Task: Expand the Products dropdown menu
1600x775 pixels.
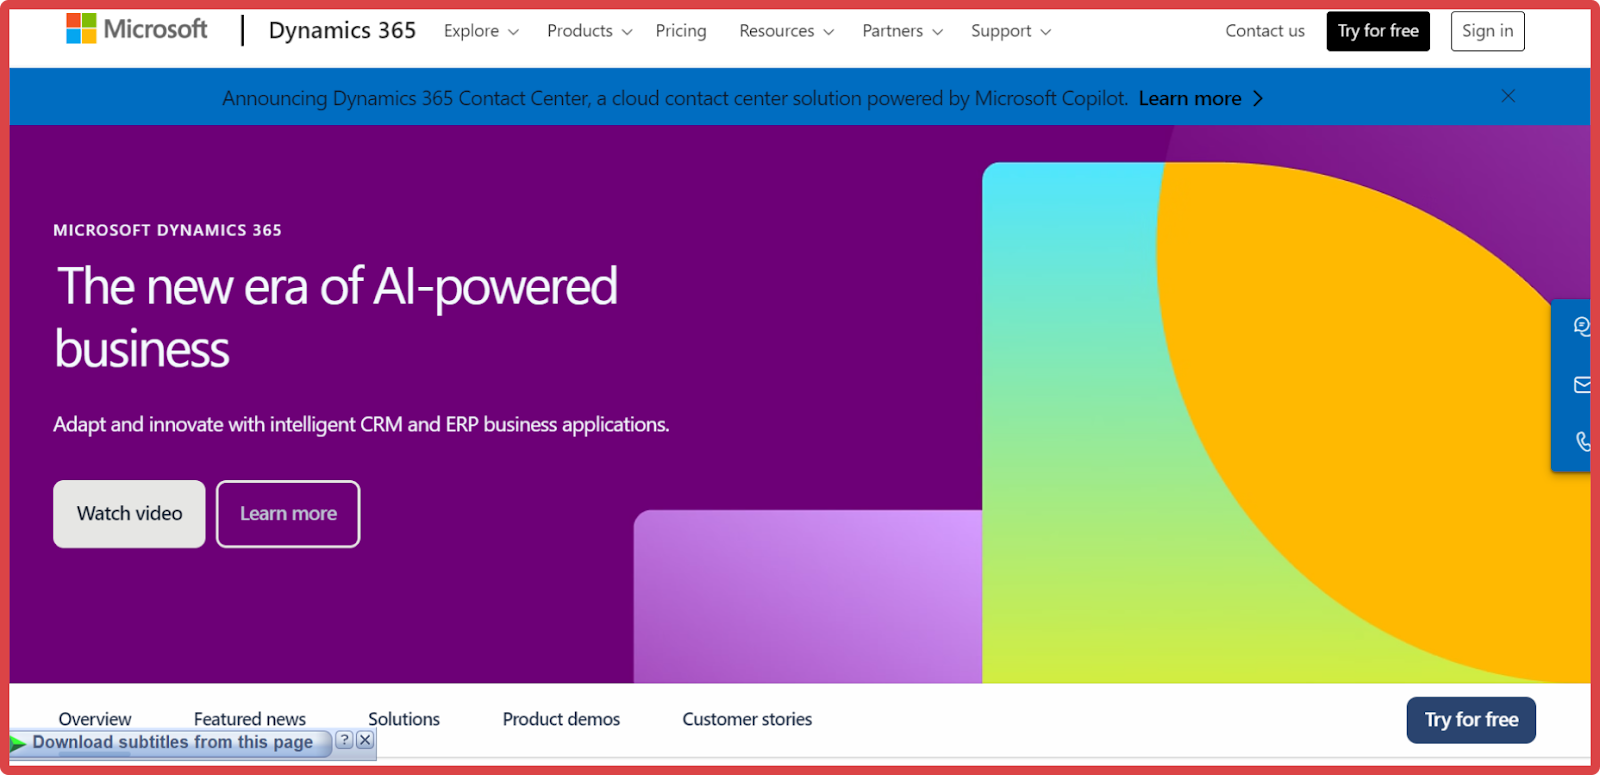Action: [x=589, y=31]
